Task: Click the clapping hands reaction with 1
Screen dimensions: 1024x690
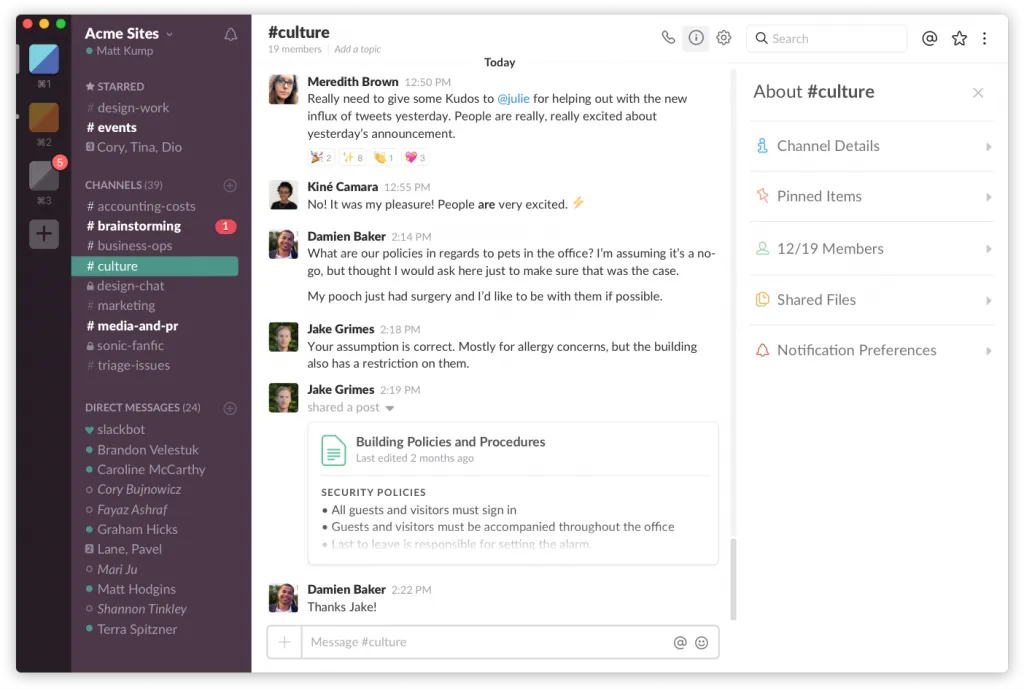Action: point(383,157)
